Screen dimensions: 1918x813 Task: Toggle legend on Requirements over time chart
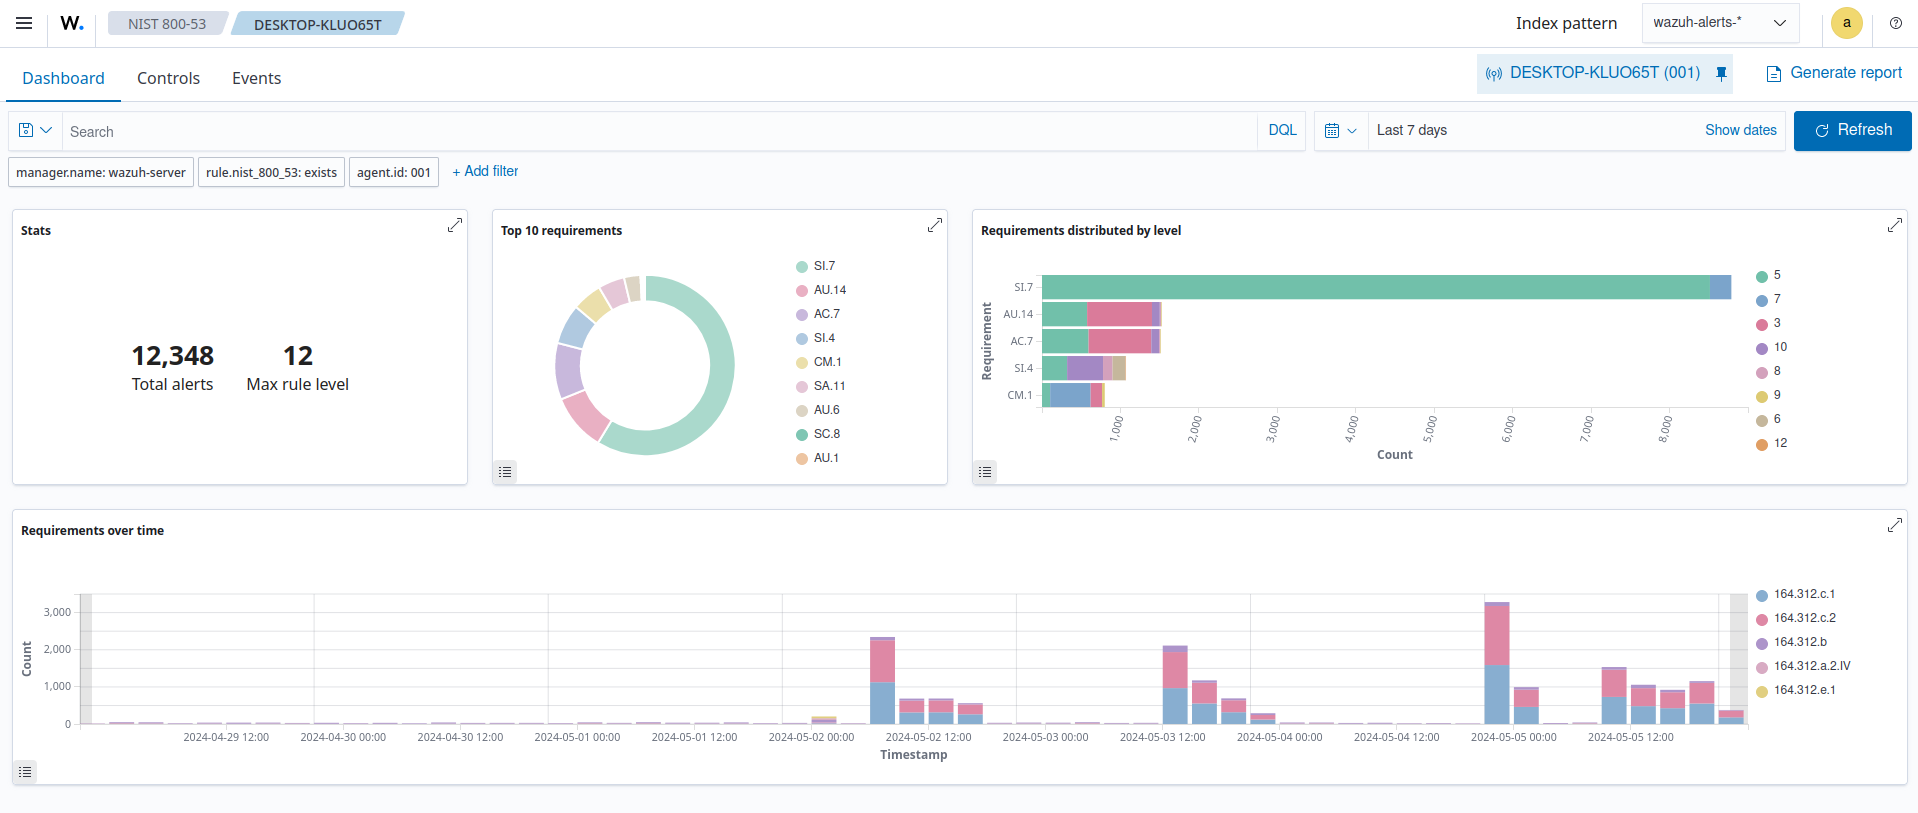pos(25,772)
